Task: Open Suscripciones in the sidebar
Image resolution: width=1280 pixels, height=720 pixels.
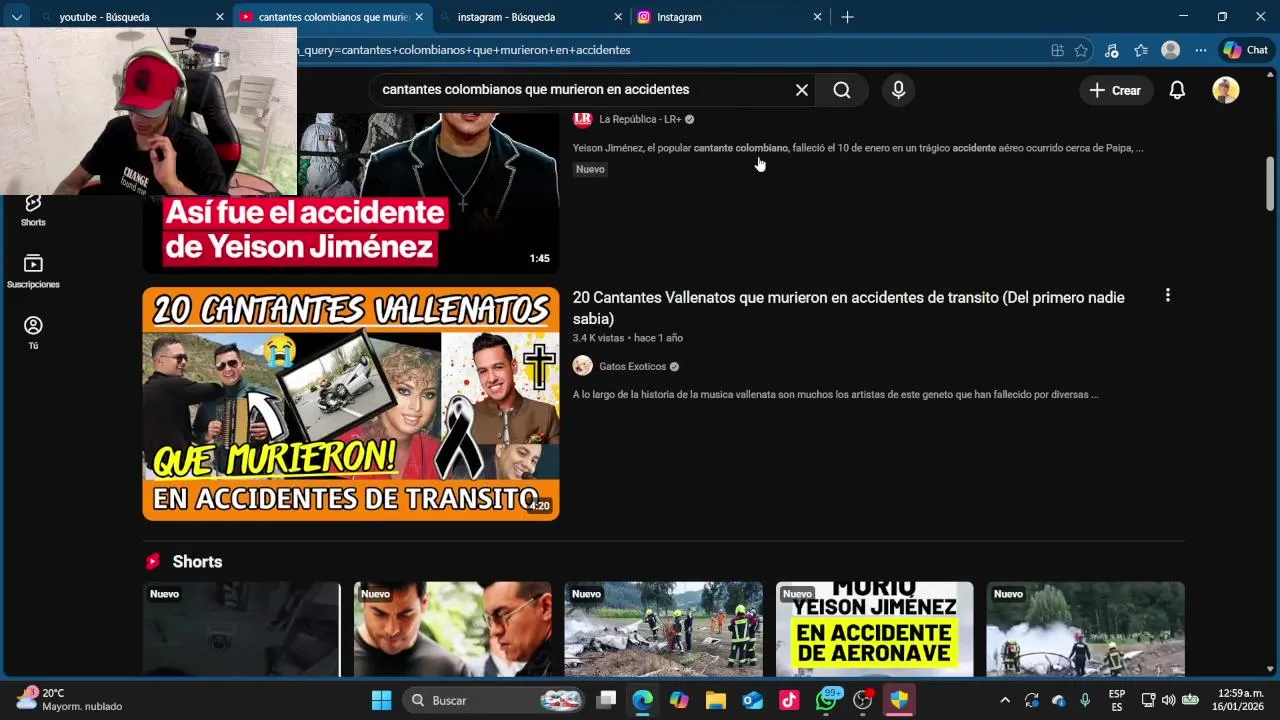Action: click(x=33, y=271)
